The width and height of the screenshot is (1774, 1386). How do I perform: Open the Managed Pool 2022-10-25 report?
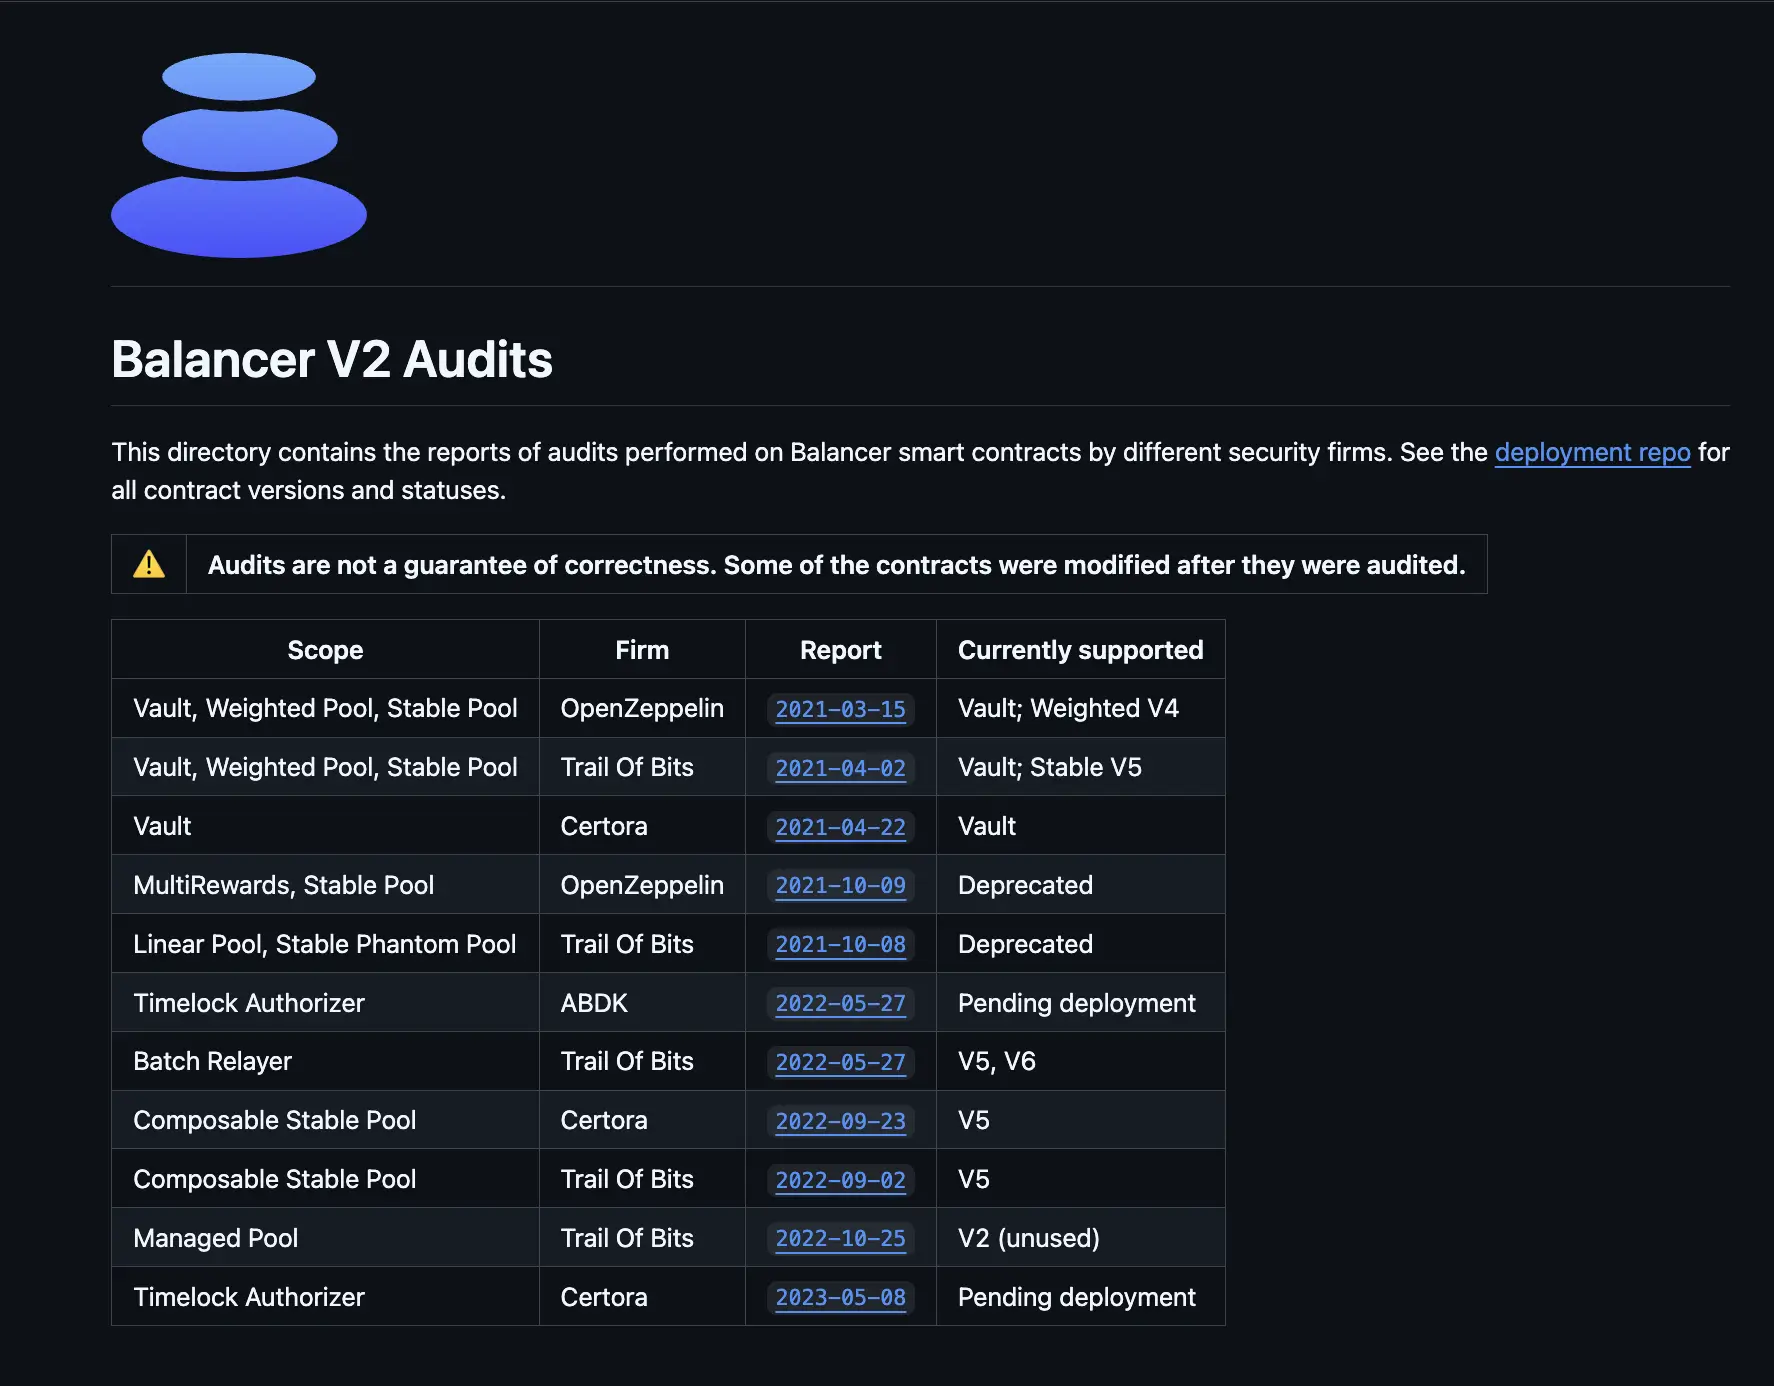click(840, 1239)
